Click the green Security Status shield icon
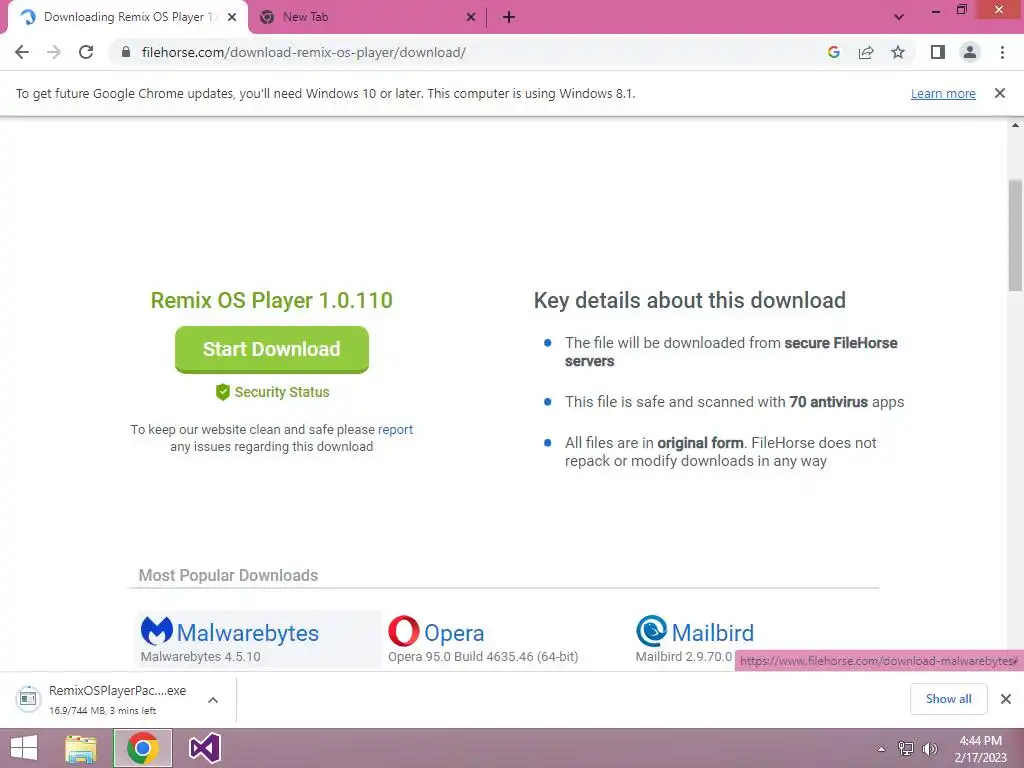This screenshot has height=768, width=1024. (x=223, y=392)
